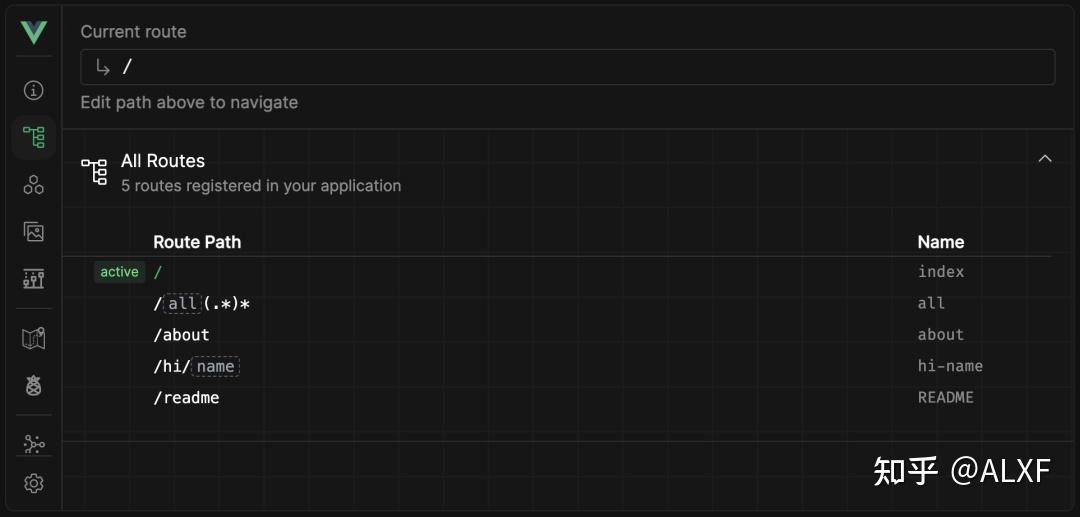Click the active root "/" route path
The width and height of the screenshot is (1080, 517).
158,272
